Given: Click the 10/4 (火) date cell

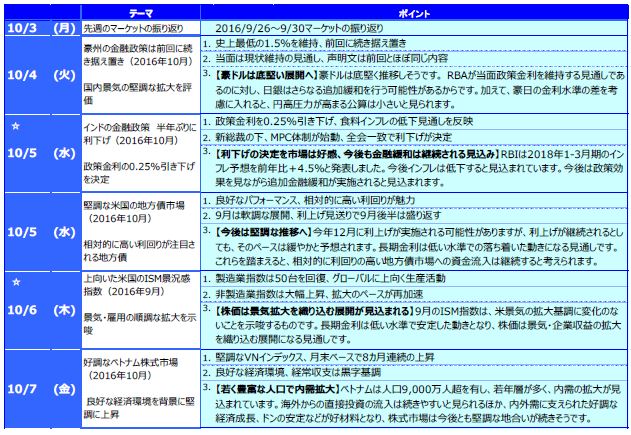Looking at the screenshot, I should pyautogui.click(x=39, y=75).
